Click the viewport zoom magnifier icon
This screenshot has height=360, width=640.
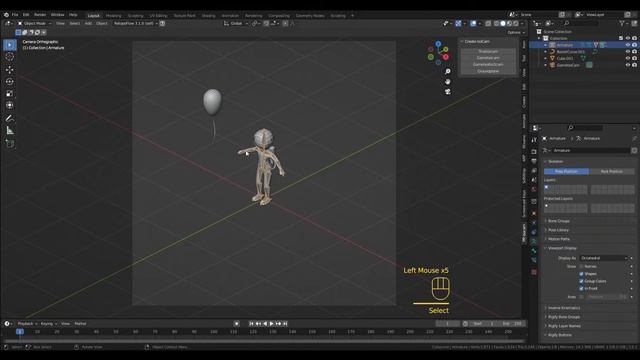pos(448,71)
